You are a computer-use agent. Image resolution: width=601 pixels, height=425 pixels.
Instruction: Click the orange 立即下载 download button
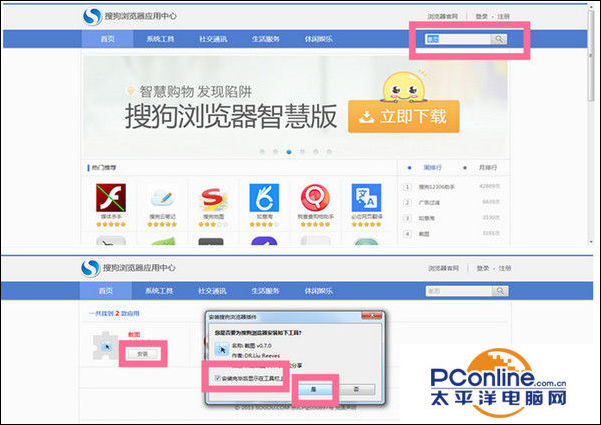[404, 117]
